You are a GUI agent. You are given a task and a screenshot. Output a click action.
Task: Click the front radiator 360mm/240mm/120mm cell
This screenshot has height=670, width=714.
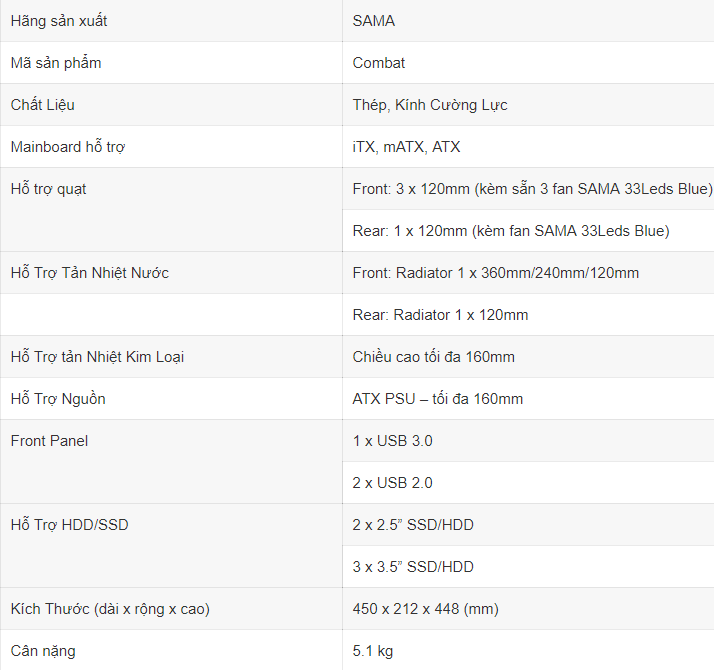[x=496, y=273]
